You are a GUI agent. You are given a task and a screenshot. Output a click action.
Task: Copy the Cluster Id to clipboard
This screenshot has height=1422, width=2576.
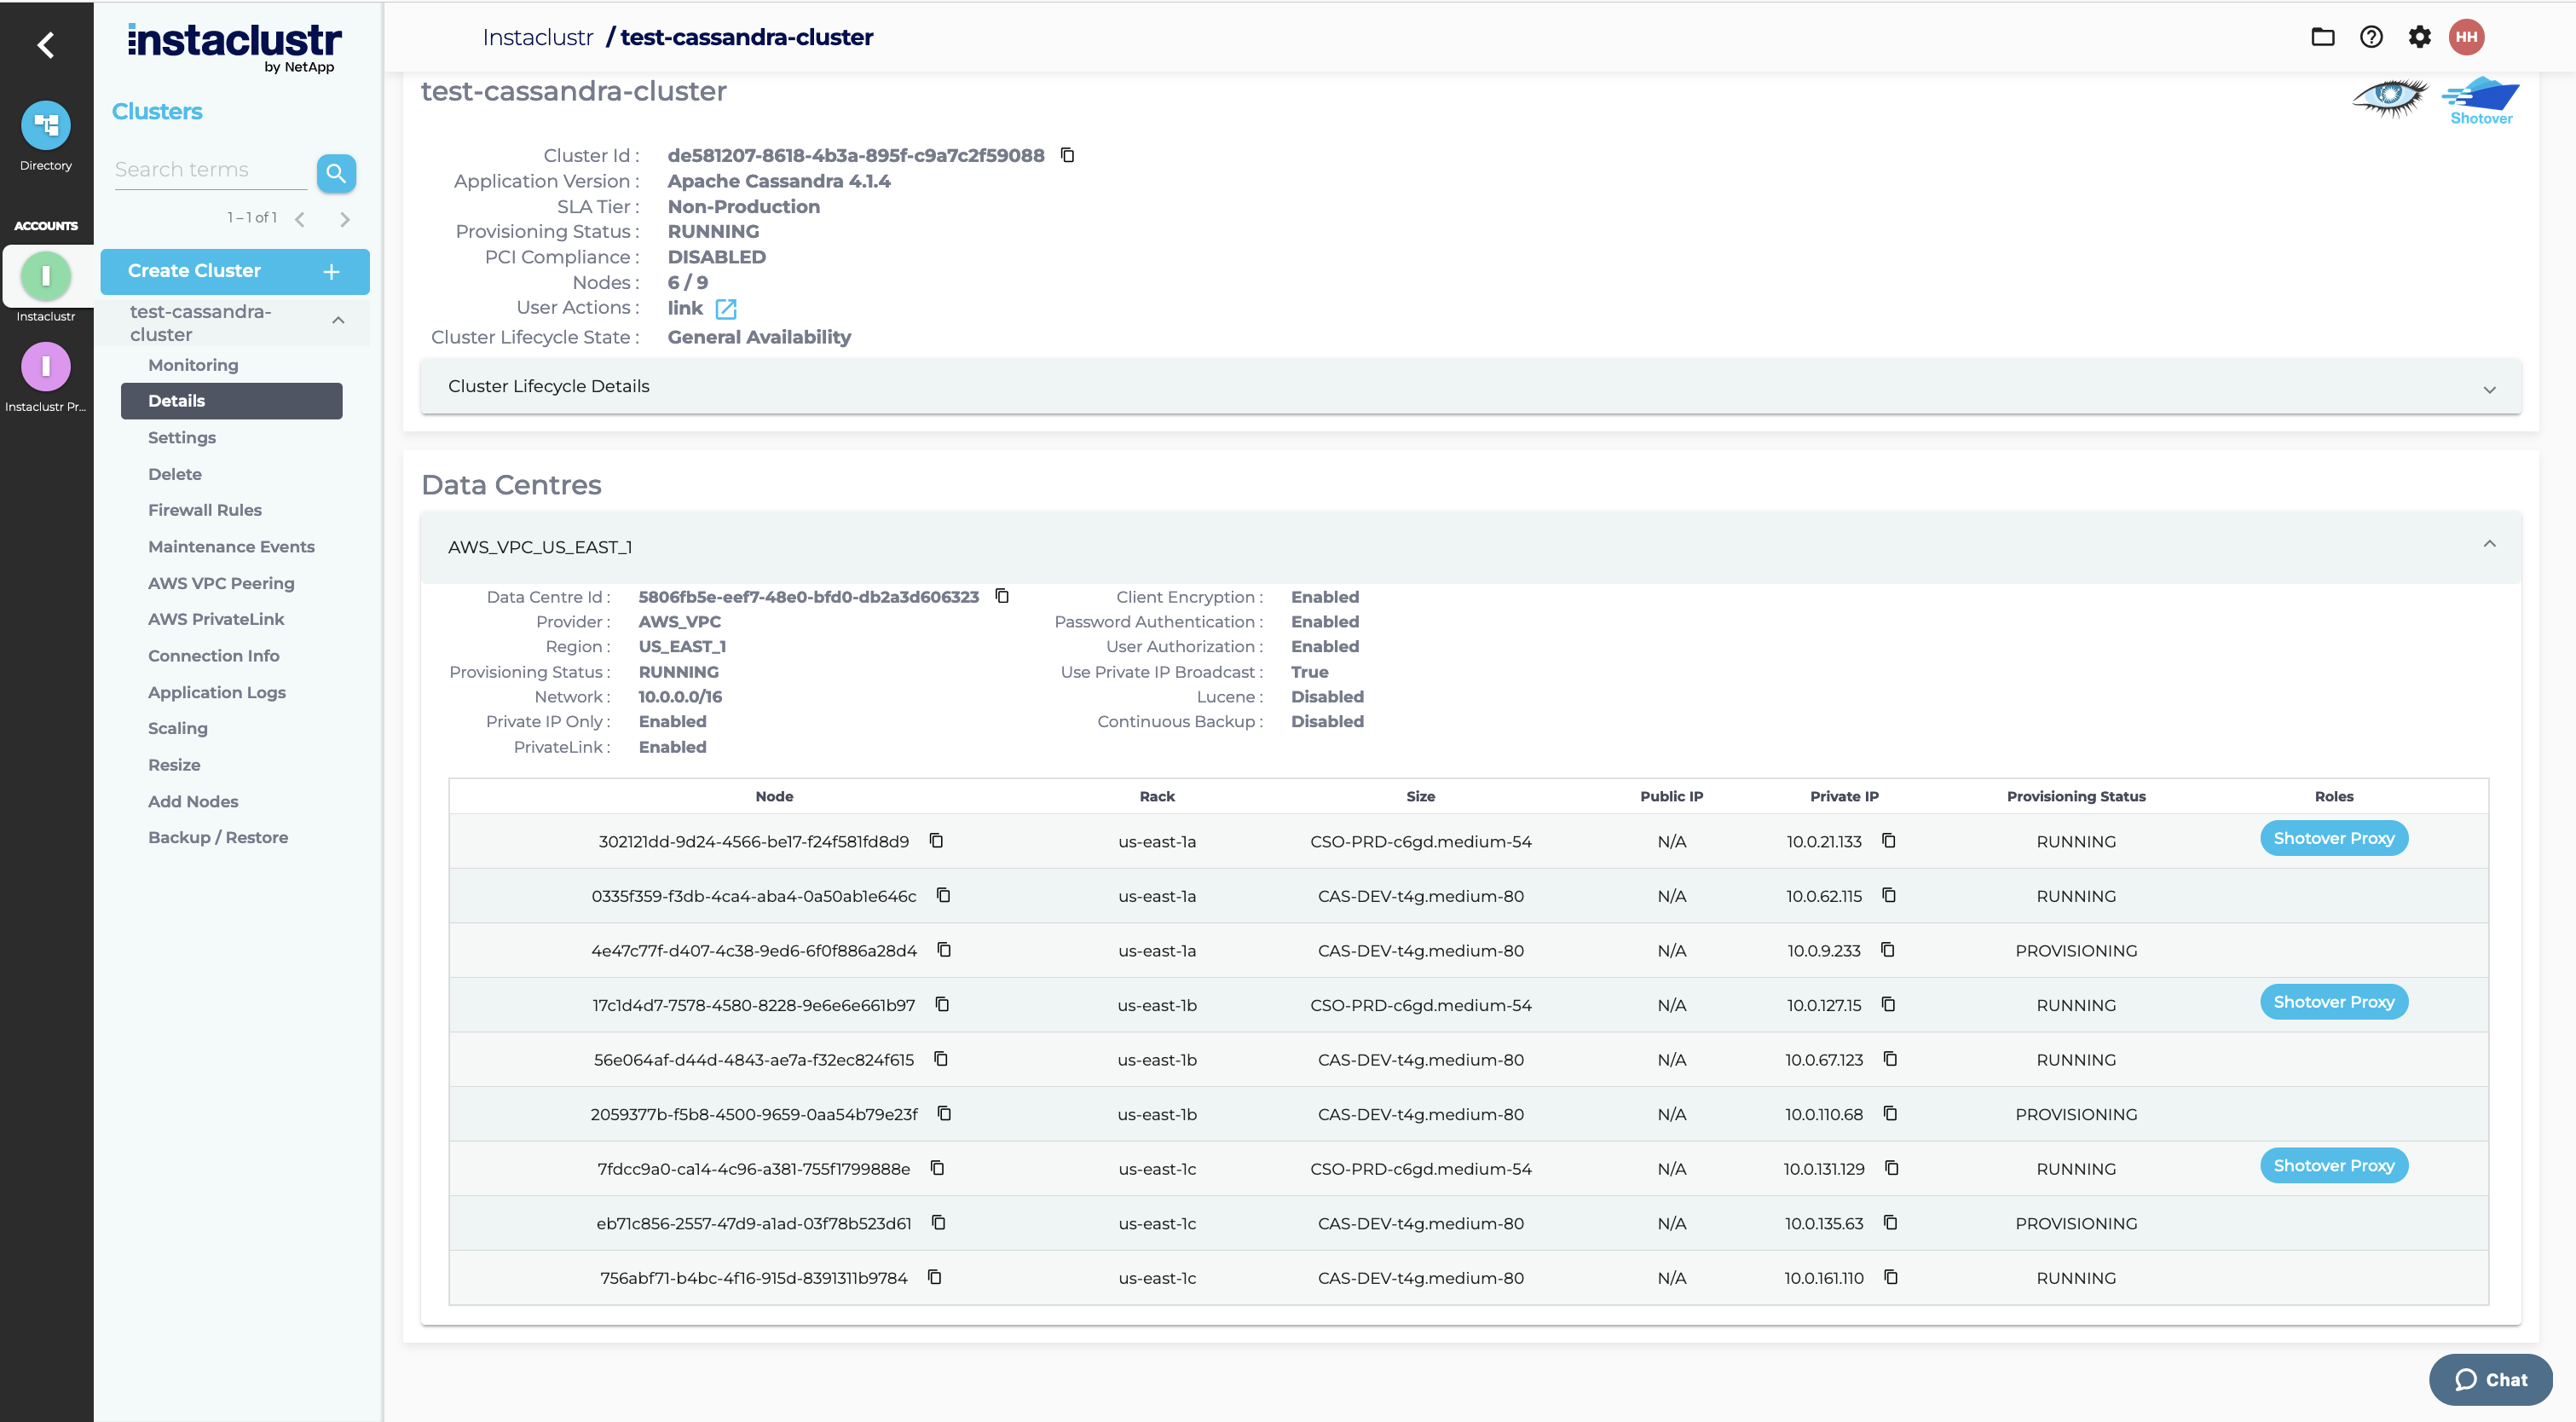coord(1067,155)
